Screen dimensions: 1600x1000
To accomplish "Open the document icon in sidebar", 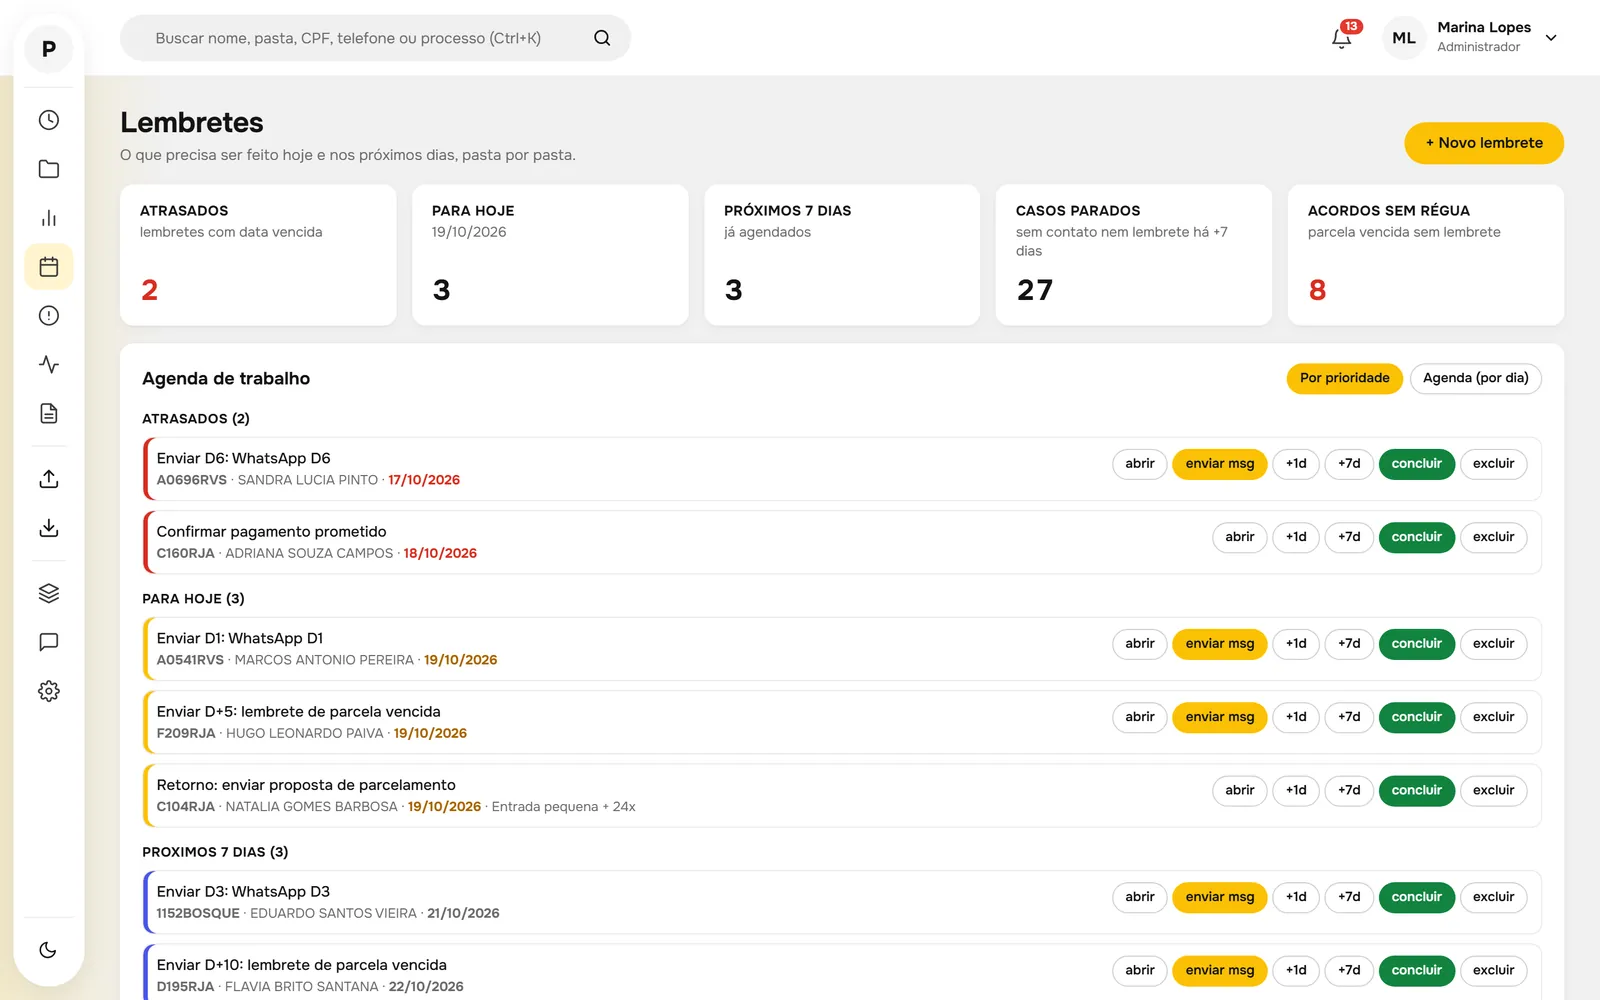I will tap(48, 414).
